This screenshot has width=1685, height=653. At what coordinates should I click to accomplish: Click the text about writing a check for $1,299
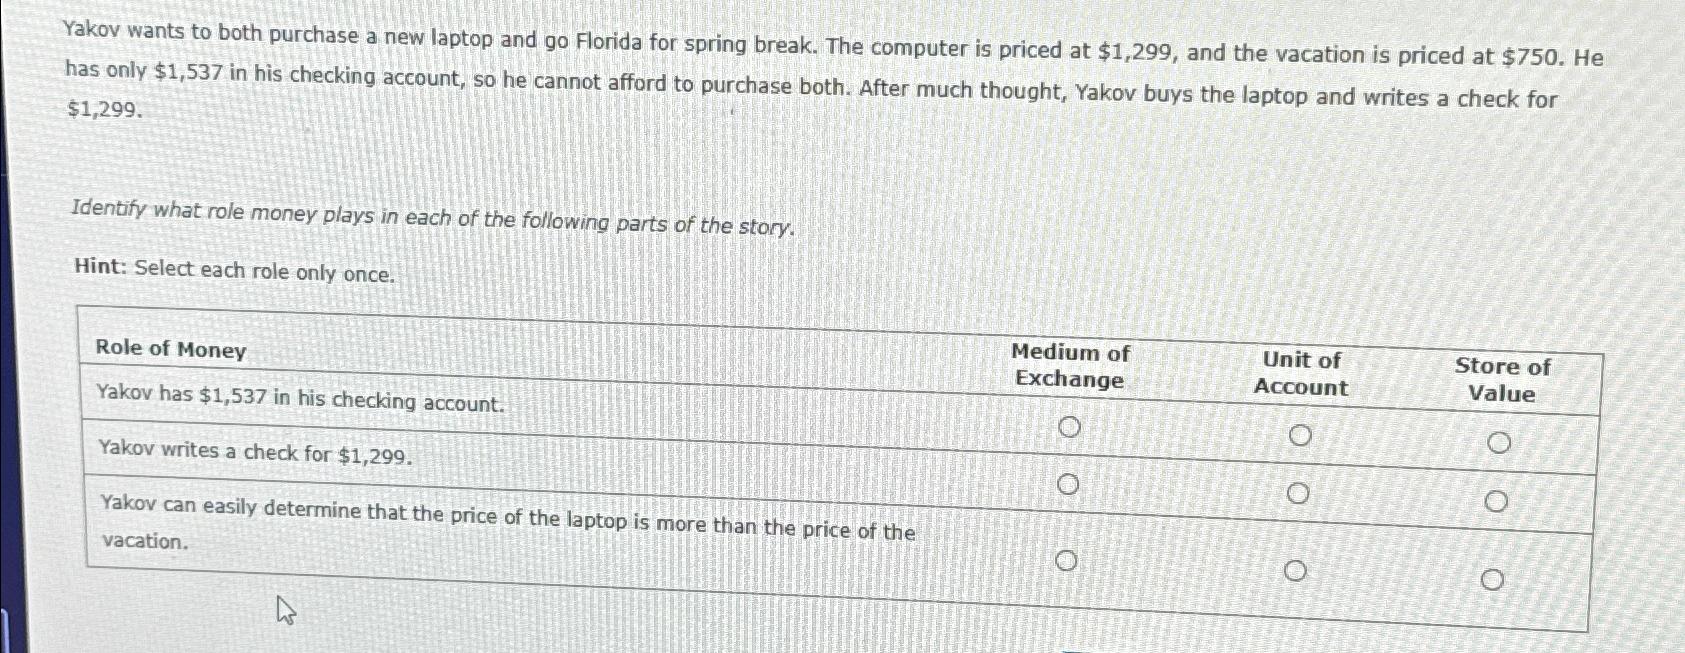tap(255, 454)
